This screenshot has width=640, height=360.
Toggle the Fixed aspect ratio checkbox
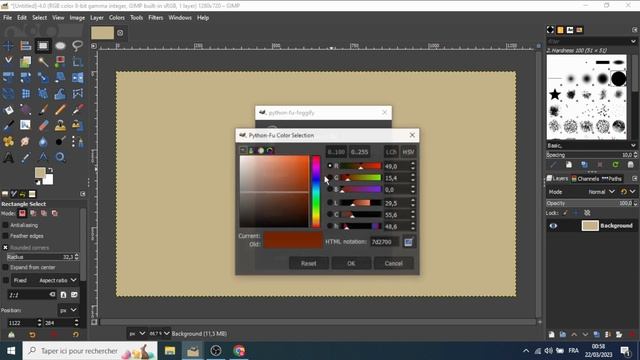click(x=5, y=280)
